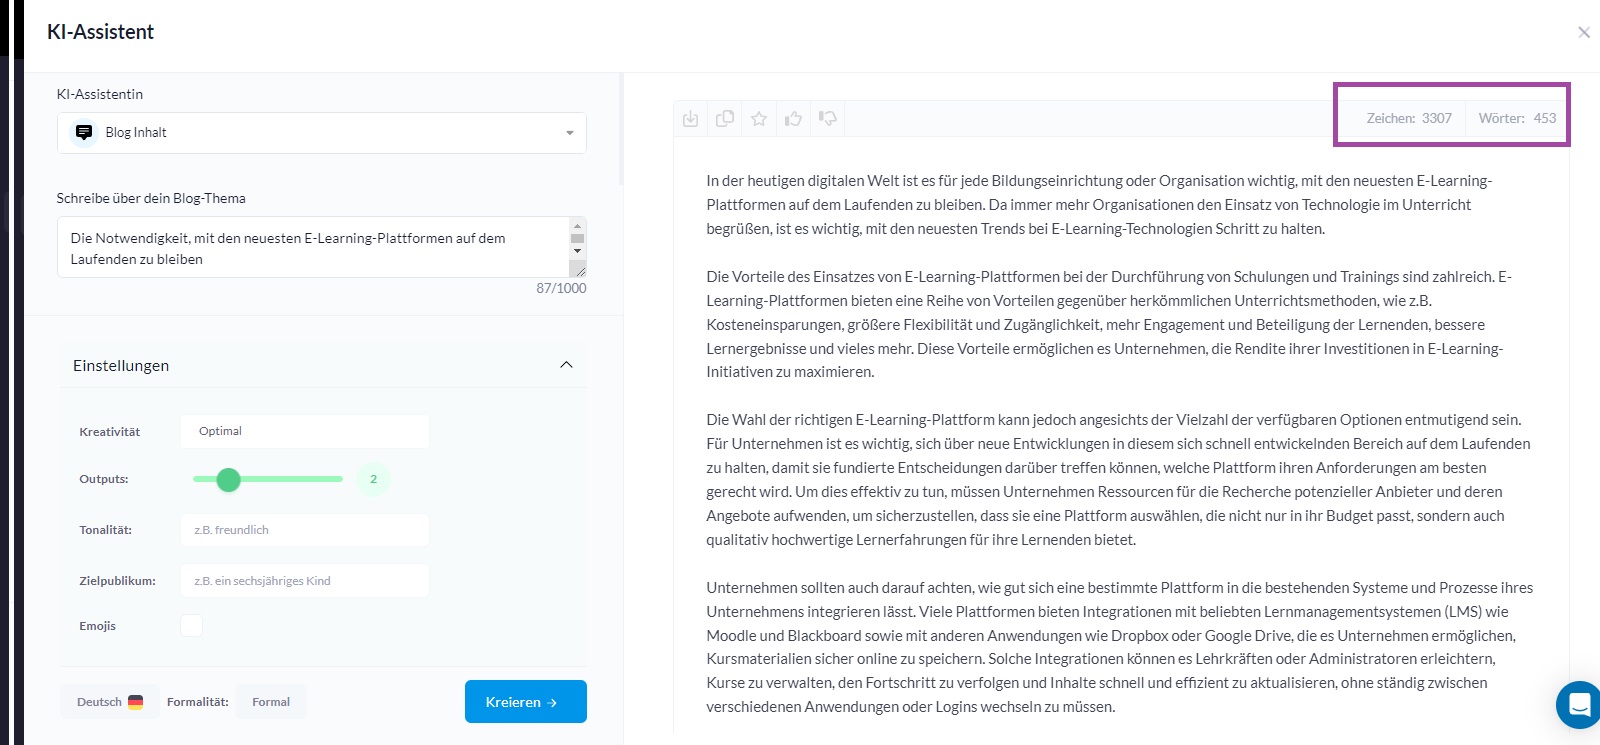Viewport: 1600px width, 745px height.
Task: Click the Wörter: 453 counter
Action: pyautogui.click(x=1517, y=118)
